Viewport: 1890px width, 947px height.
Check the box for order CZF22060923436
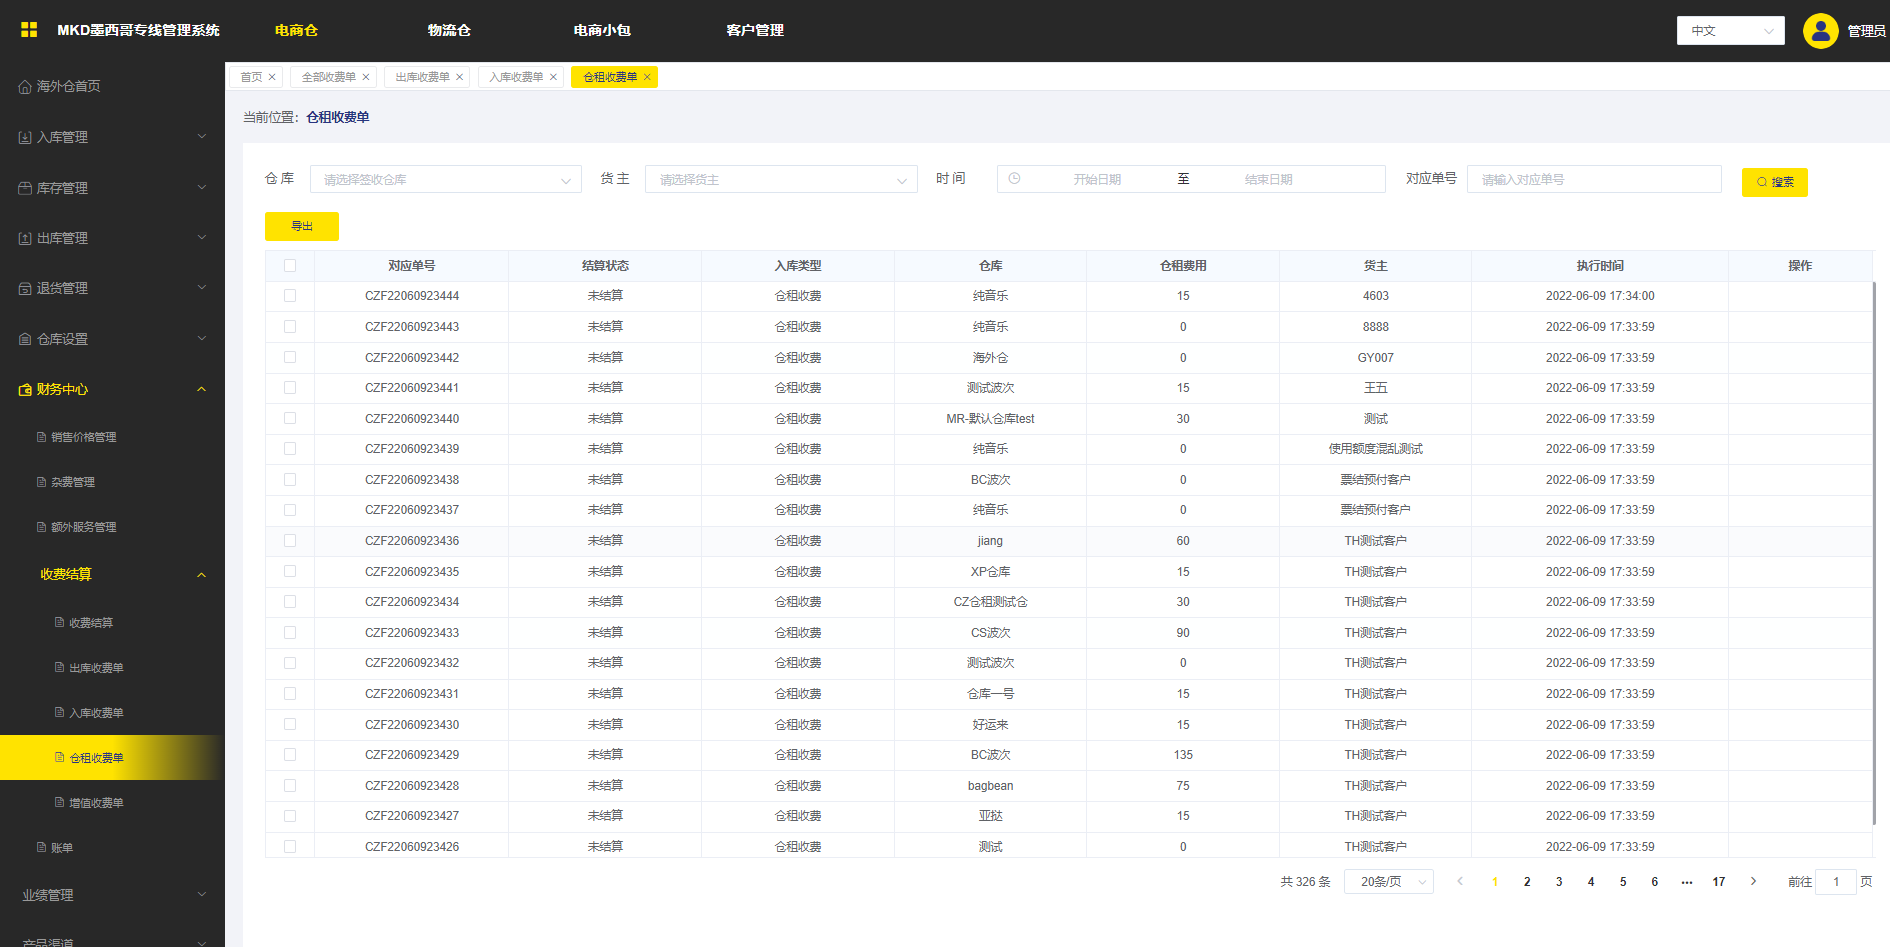(x=290, y=541)
